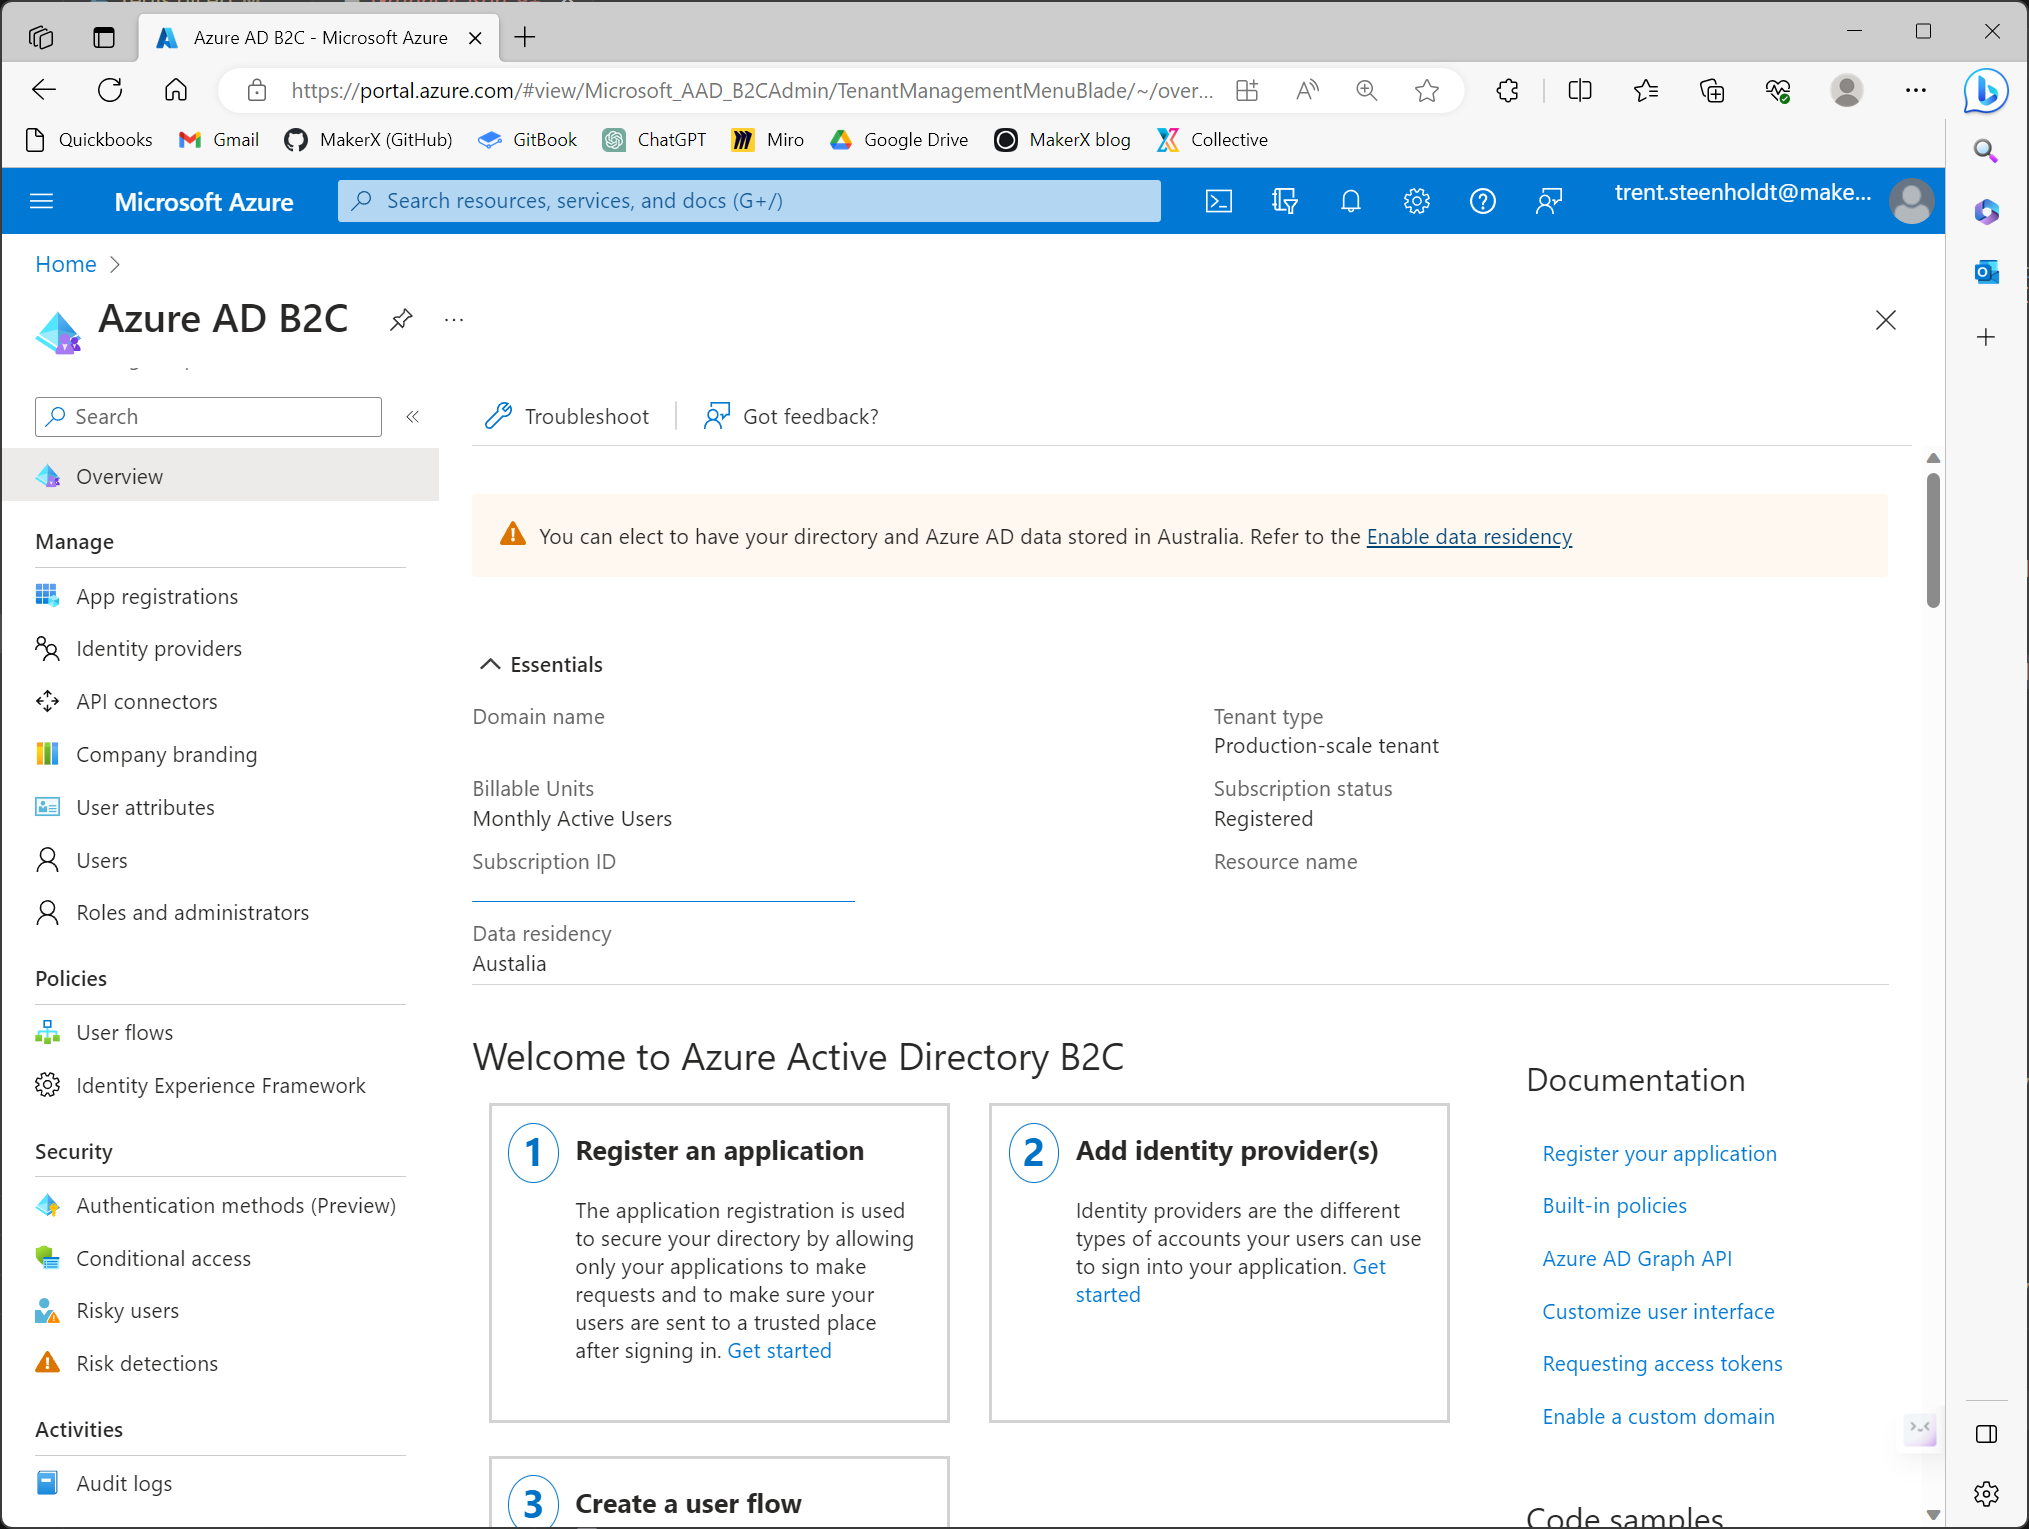Pin the Azure AD B2C blade
2029x1529 pixels.
400,320
